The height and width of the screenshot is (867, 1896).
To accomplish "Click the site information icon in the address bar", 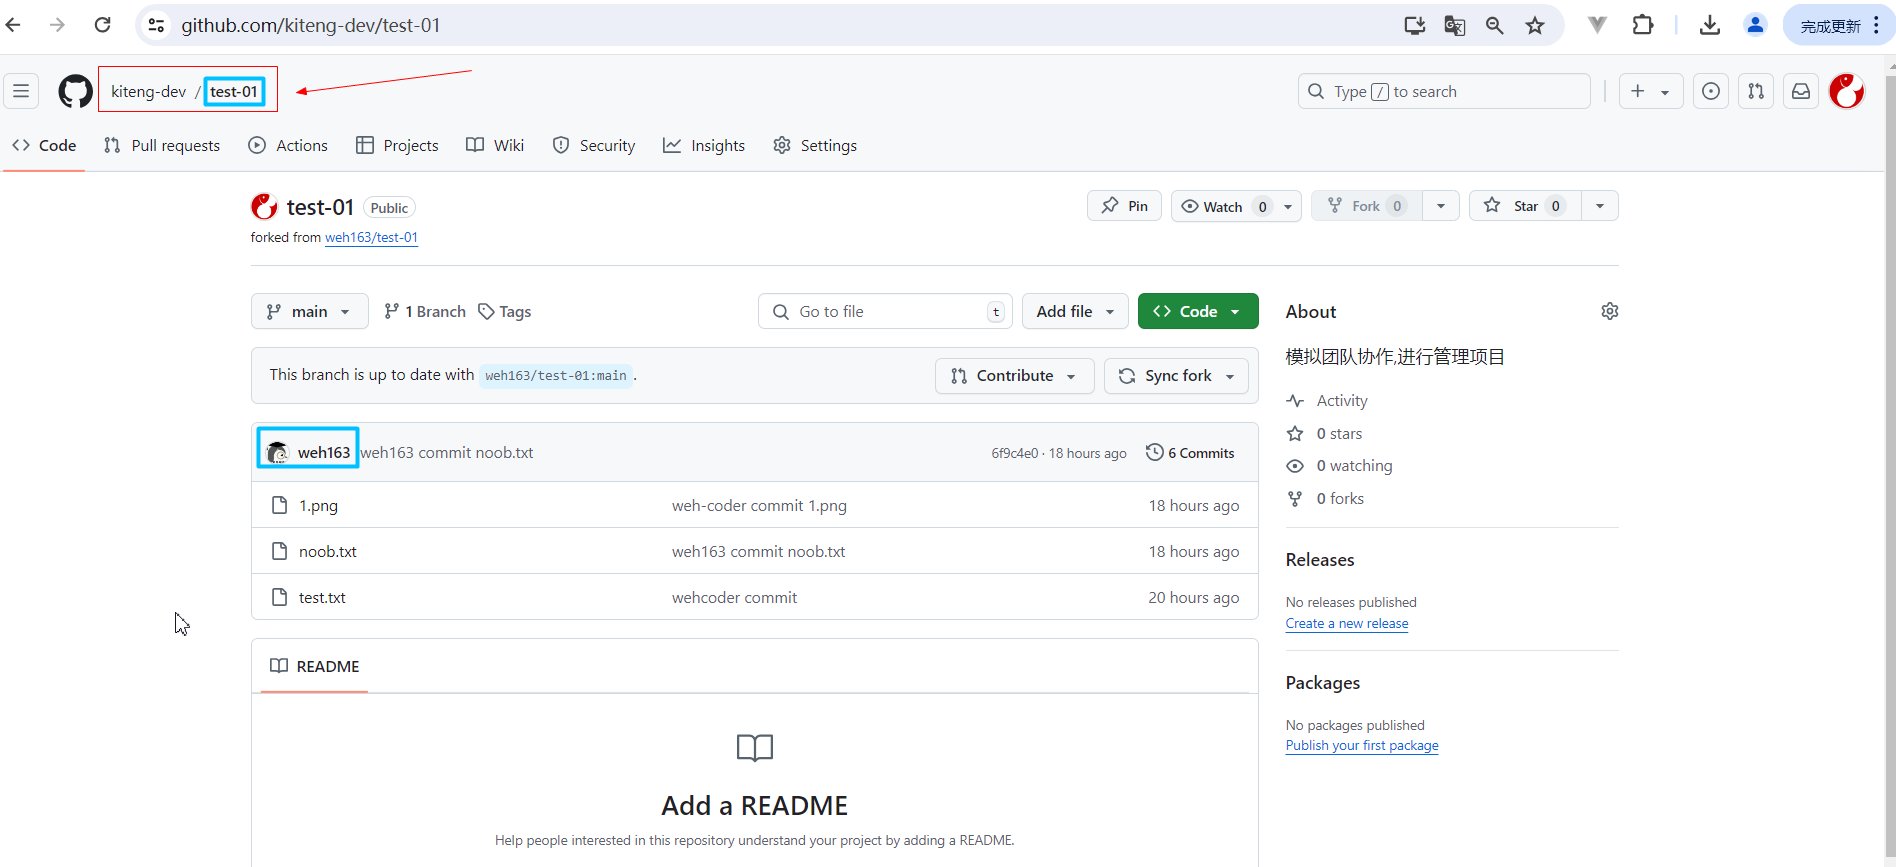I will (x=157, y=25).
